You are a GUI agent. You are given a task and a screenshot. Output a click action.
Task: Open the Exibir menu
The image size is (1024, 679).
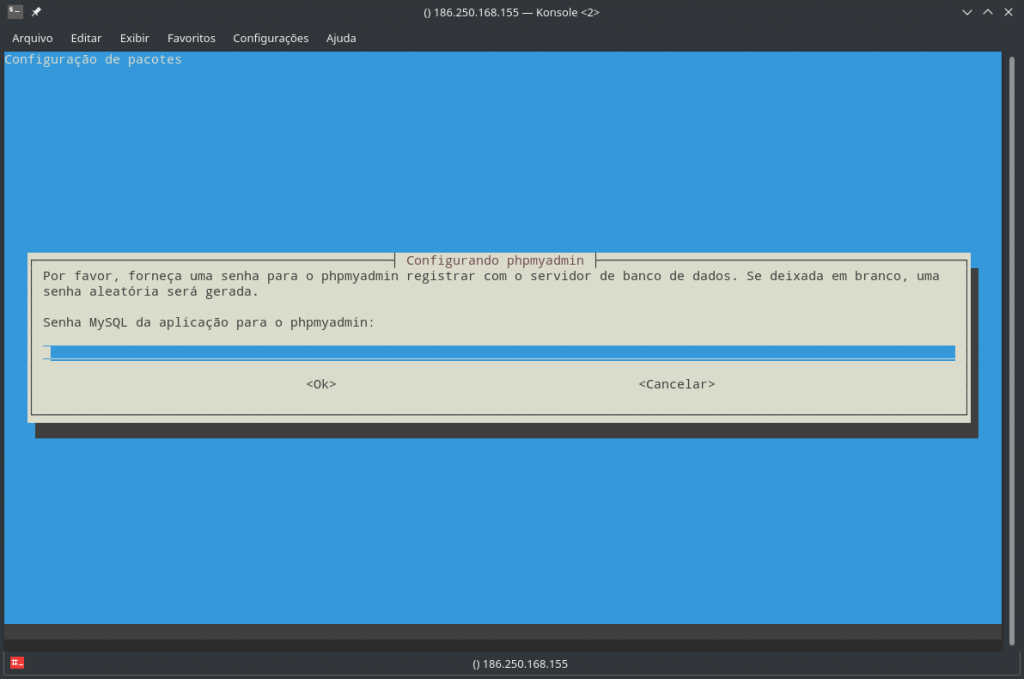pos(134,38)
